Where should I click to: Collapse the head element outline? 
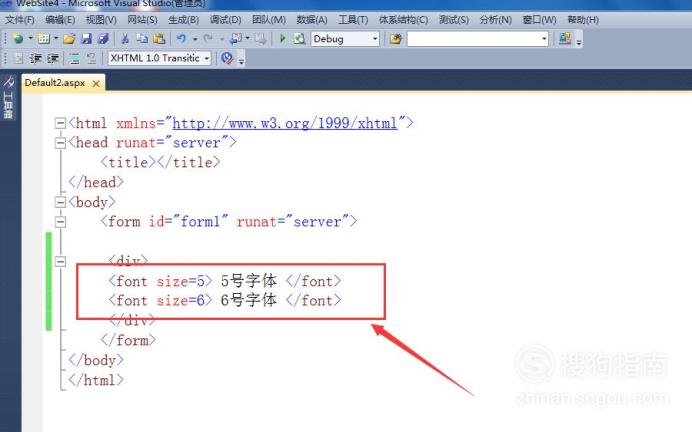pyautogui.click(x=60, y=143)
